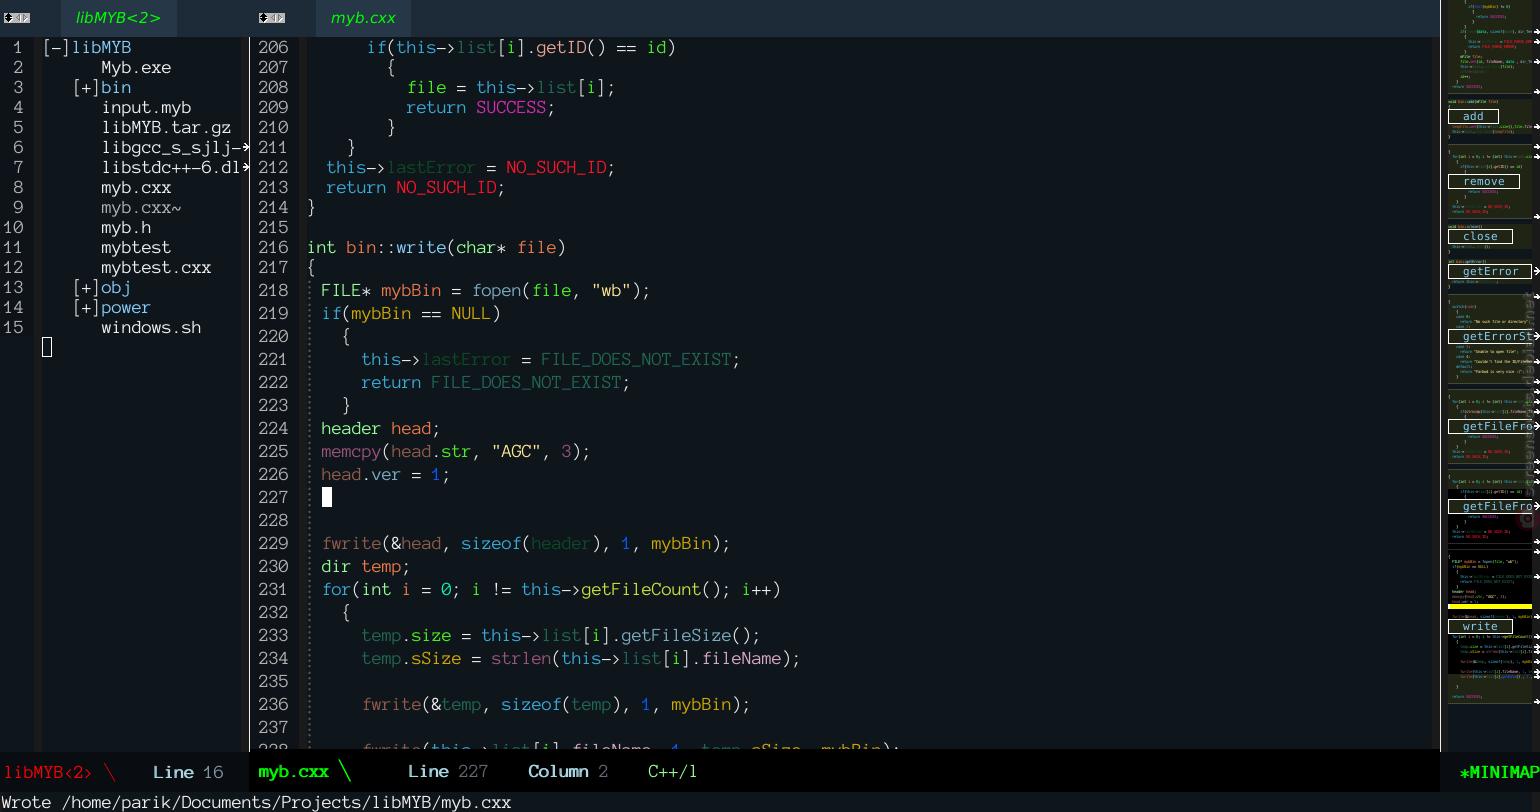Click 'Line 227' in the mode line

(x=448, y=771)
